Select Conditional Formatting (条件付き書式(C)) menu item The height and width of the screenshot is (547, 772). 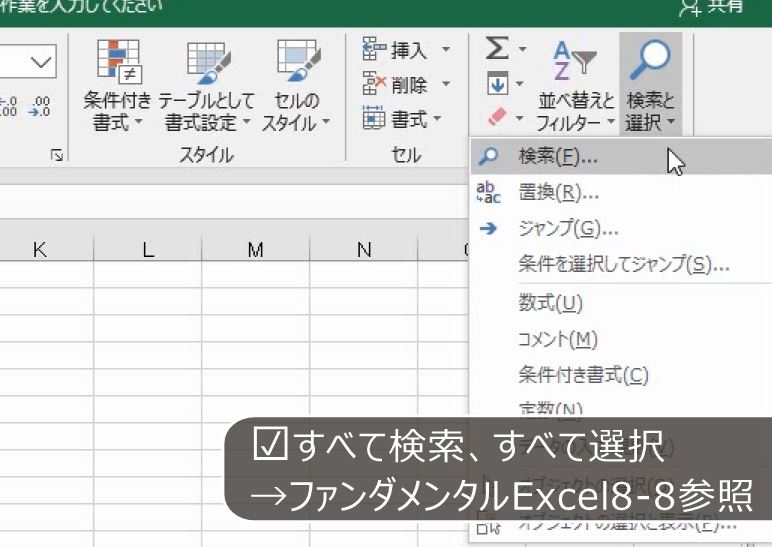coord(621,376)
